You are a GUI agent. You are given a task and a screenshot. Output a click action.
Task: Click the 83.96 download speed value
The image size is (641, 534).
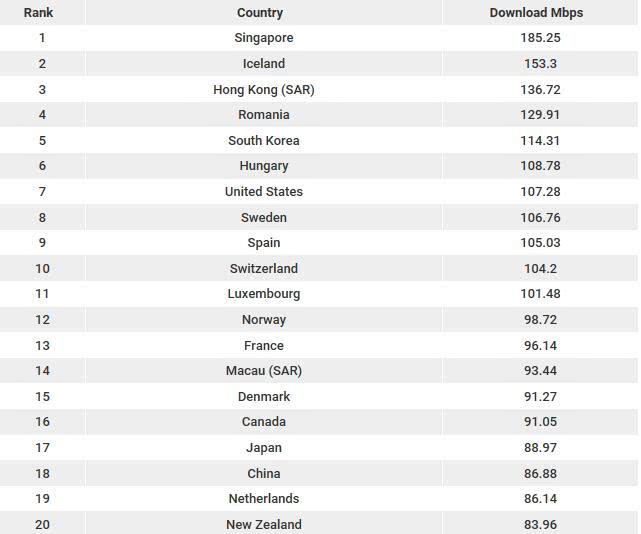540,524
